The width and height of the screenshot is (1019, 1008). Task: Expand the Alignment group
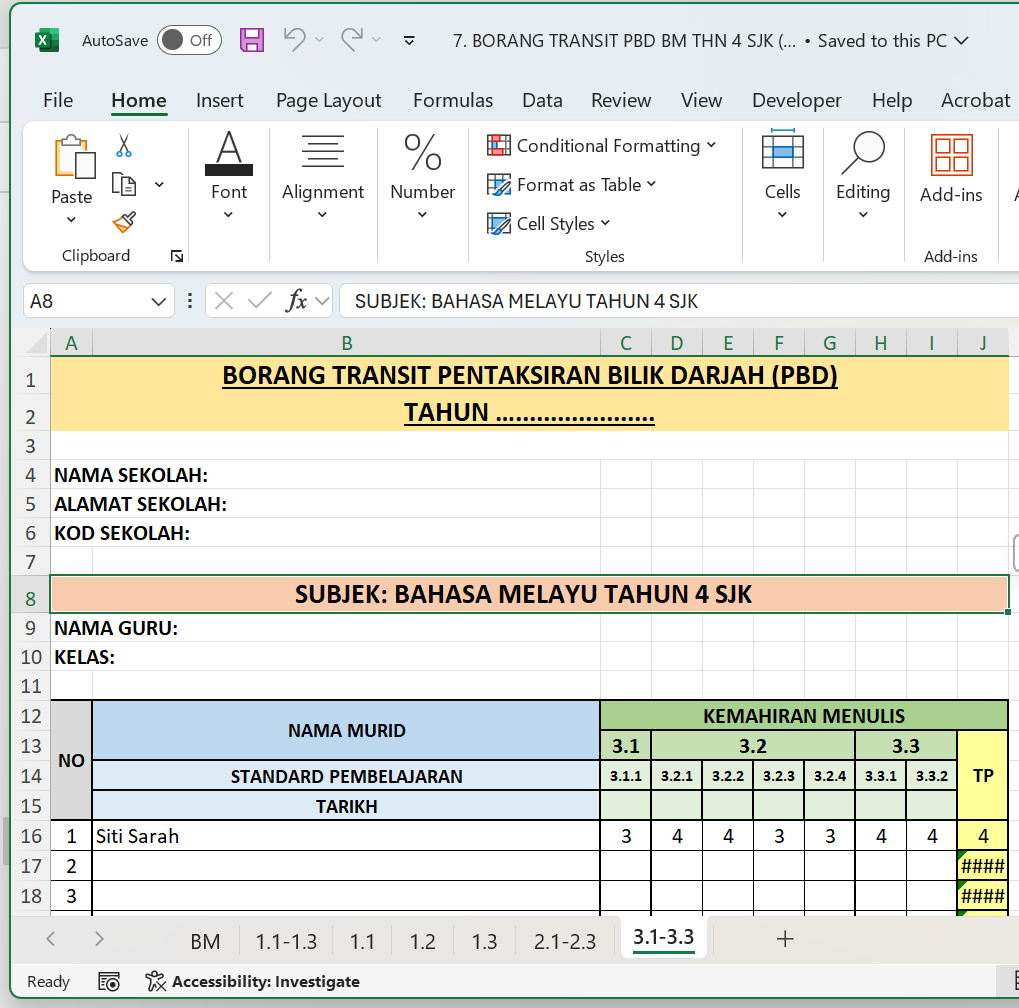click(x=323, y=175)
